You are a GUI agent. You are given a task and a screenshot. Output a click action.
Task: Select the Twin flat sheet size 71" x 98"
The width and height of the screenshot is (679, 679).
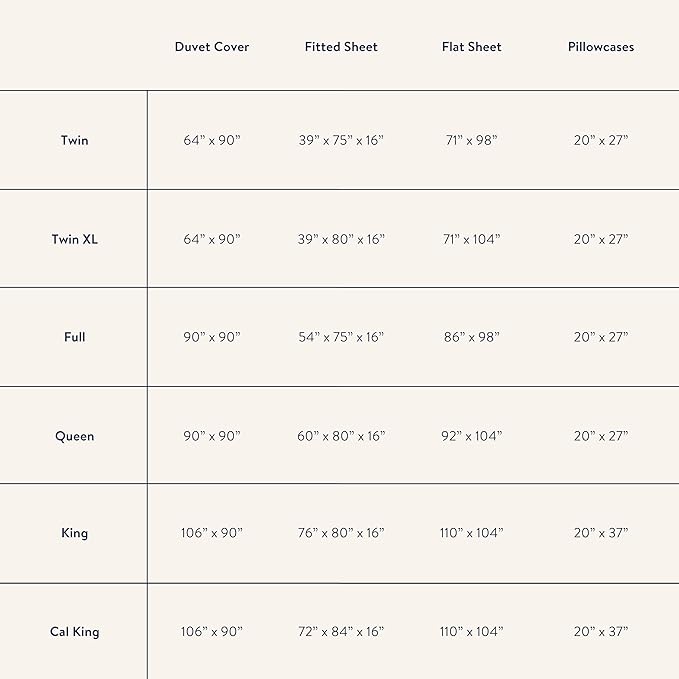coord(472,141)
